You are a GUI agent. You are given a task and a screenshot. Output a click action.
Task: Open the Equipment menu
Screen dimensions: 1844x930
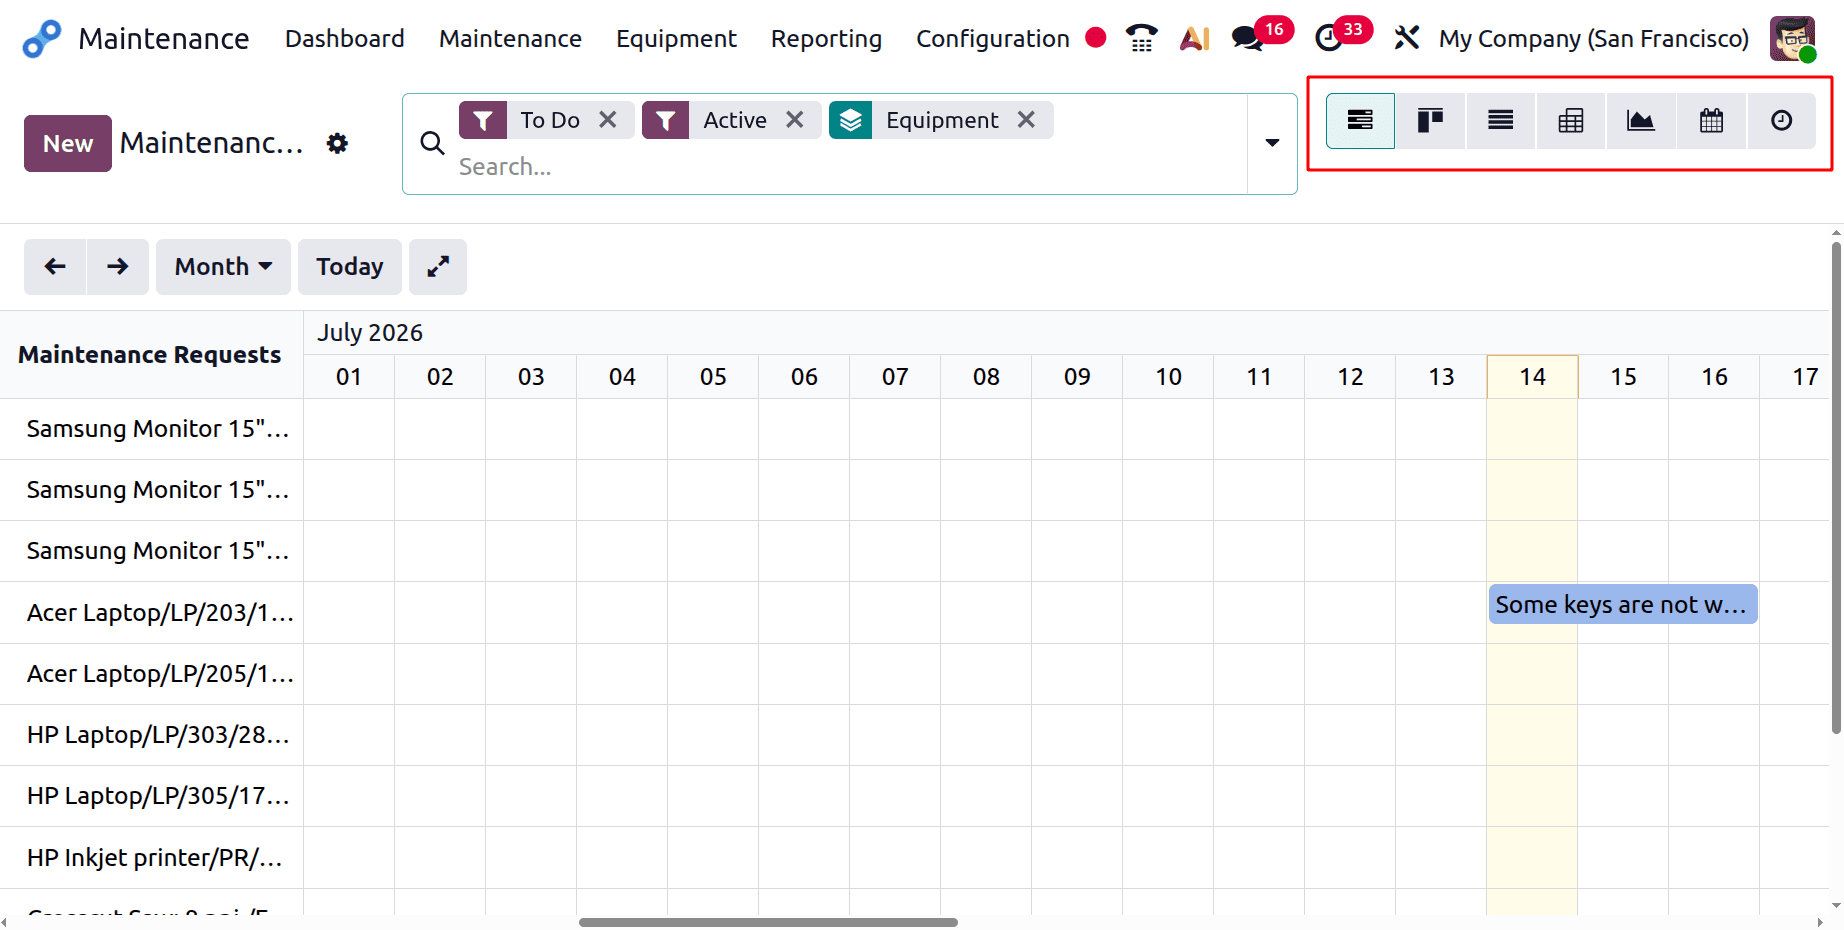coord(677,39)
